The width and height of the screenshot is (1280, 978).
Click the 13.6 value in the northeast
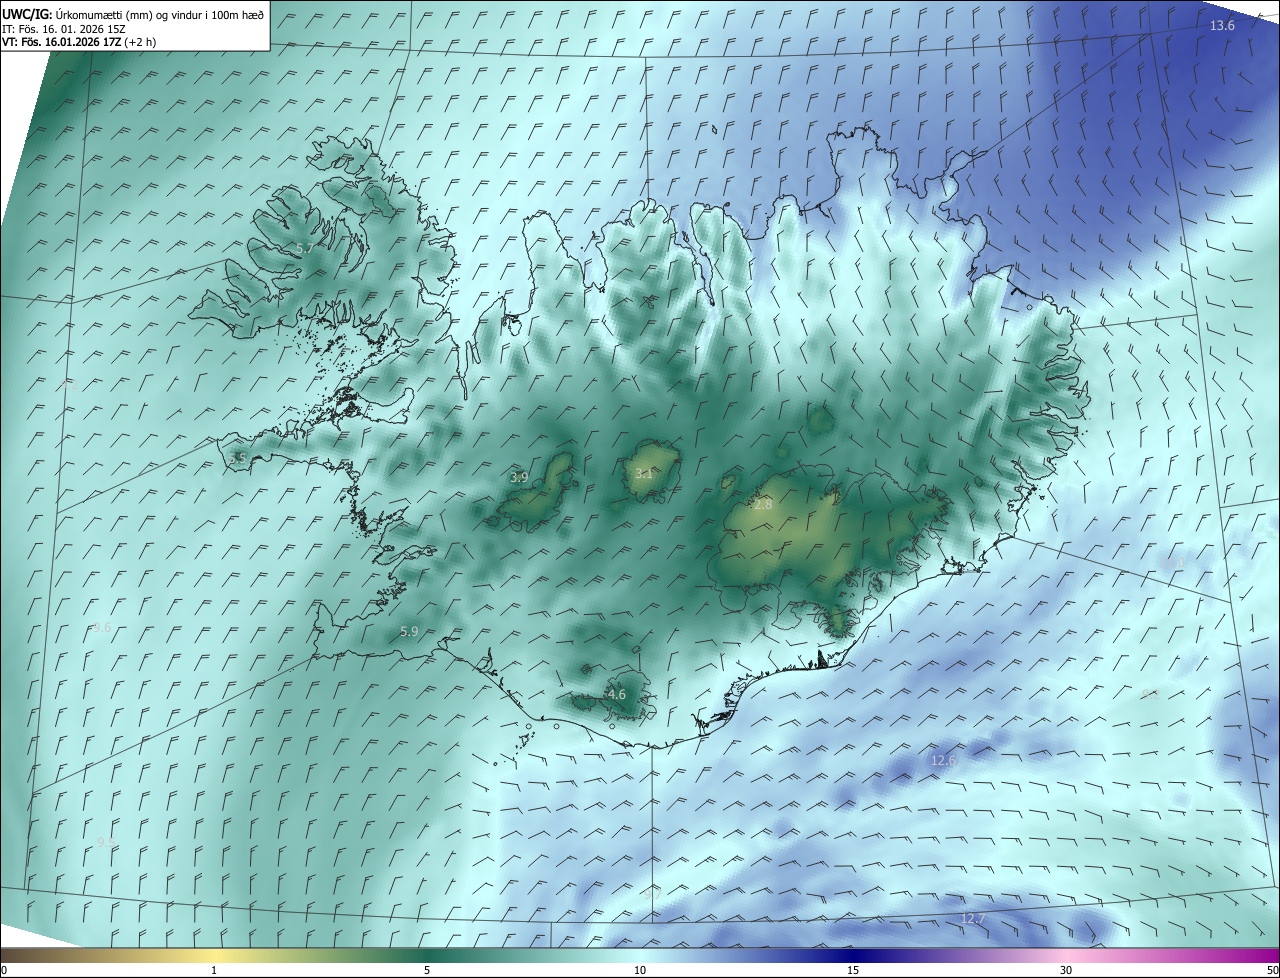pos(1222,25)
